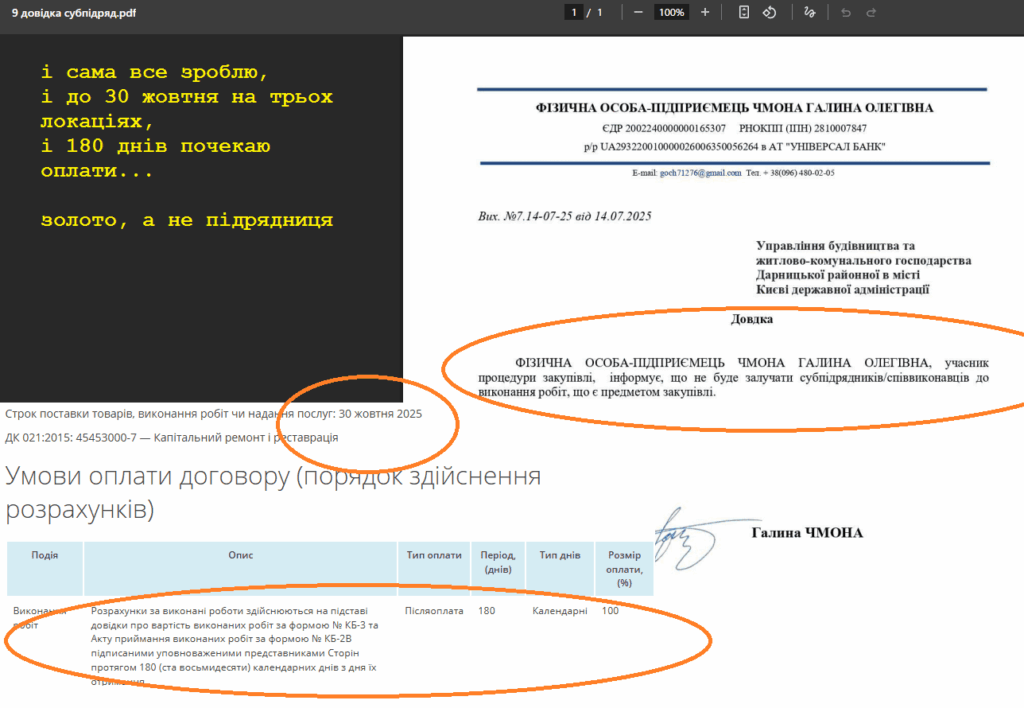The image size is (1024, 708).
Task: Click the fit to page icon
Action: pyautogui.click(x=744, y=12)
